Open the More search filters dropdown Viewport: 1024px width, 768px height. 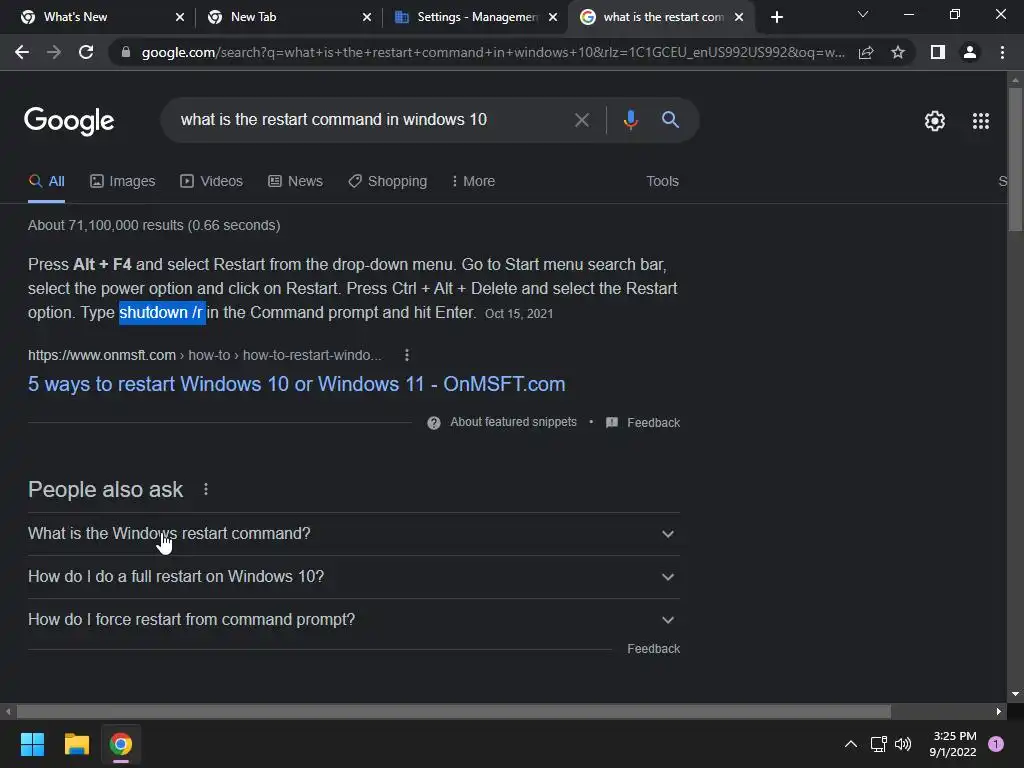[x=473, y=182]
